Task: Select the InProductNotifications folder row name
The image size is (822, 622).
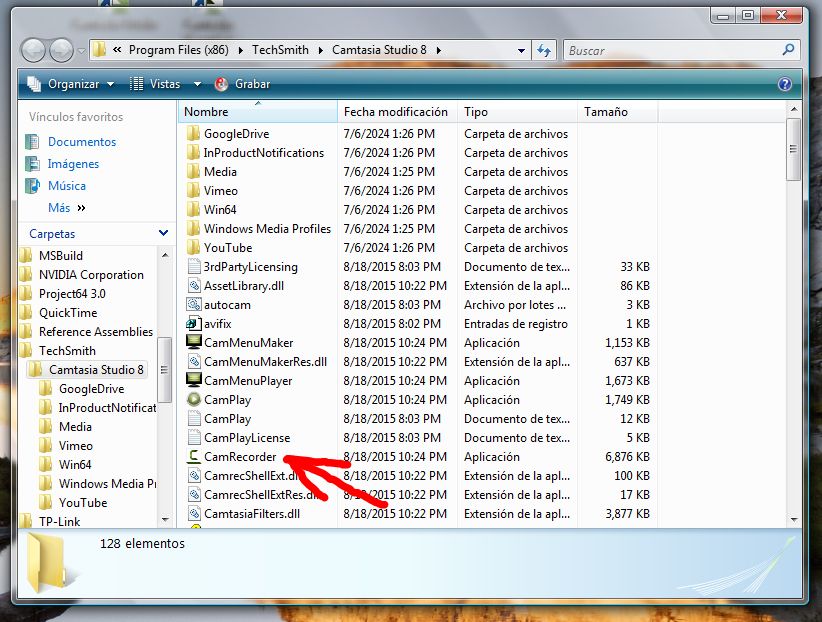Action: (264, 153)
